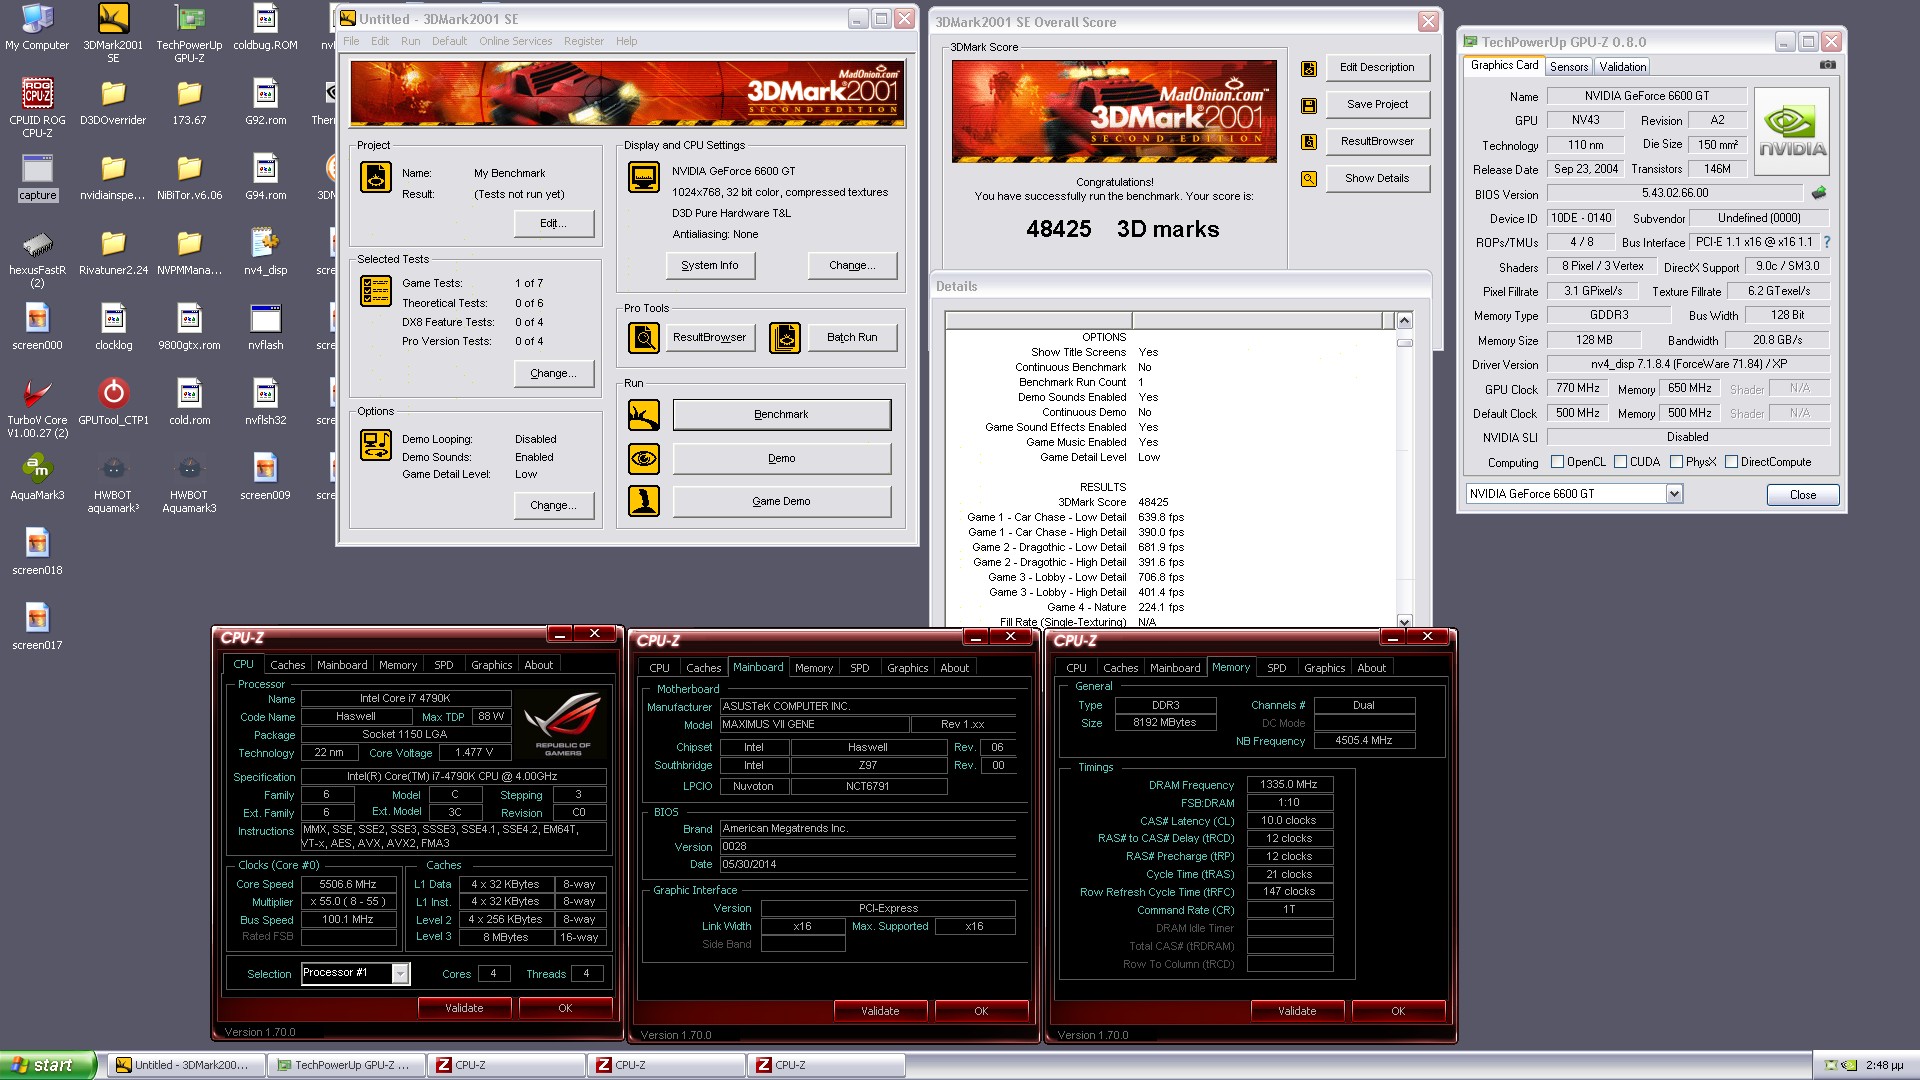The width and height of the screenshot is (1920, 1080).
Task: Open the nvidiainspector folder icon
Action: point(113,177)
